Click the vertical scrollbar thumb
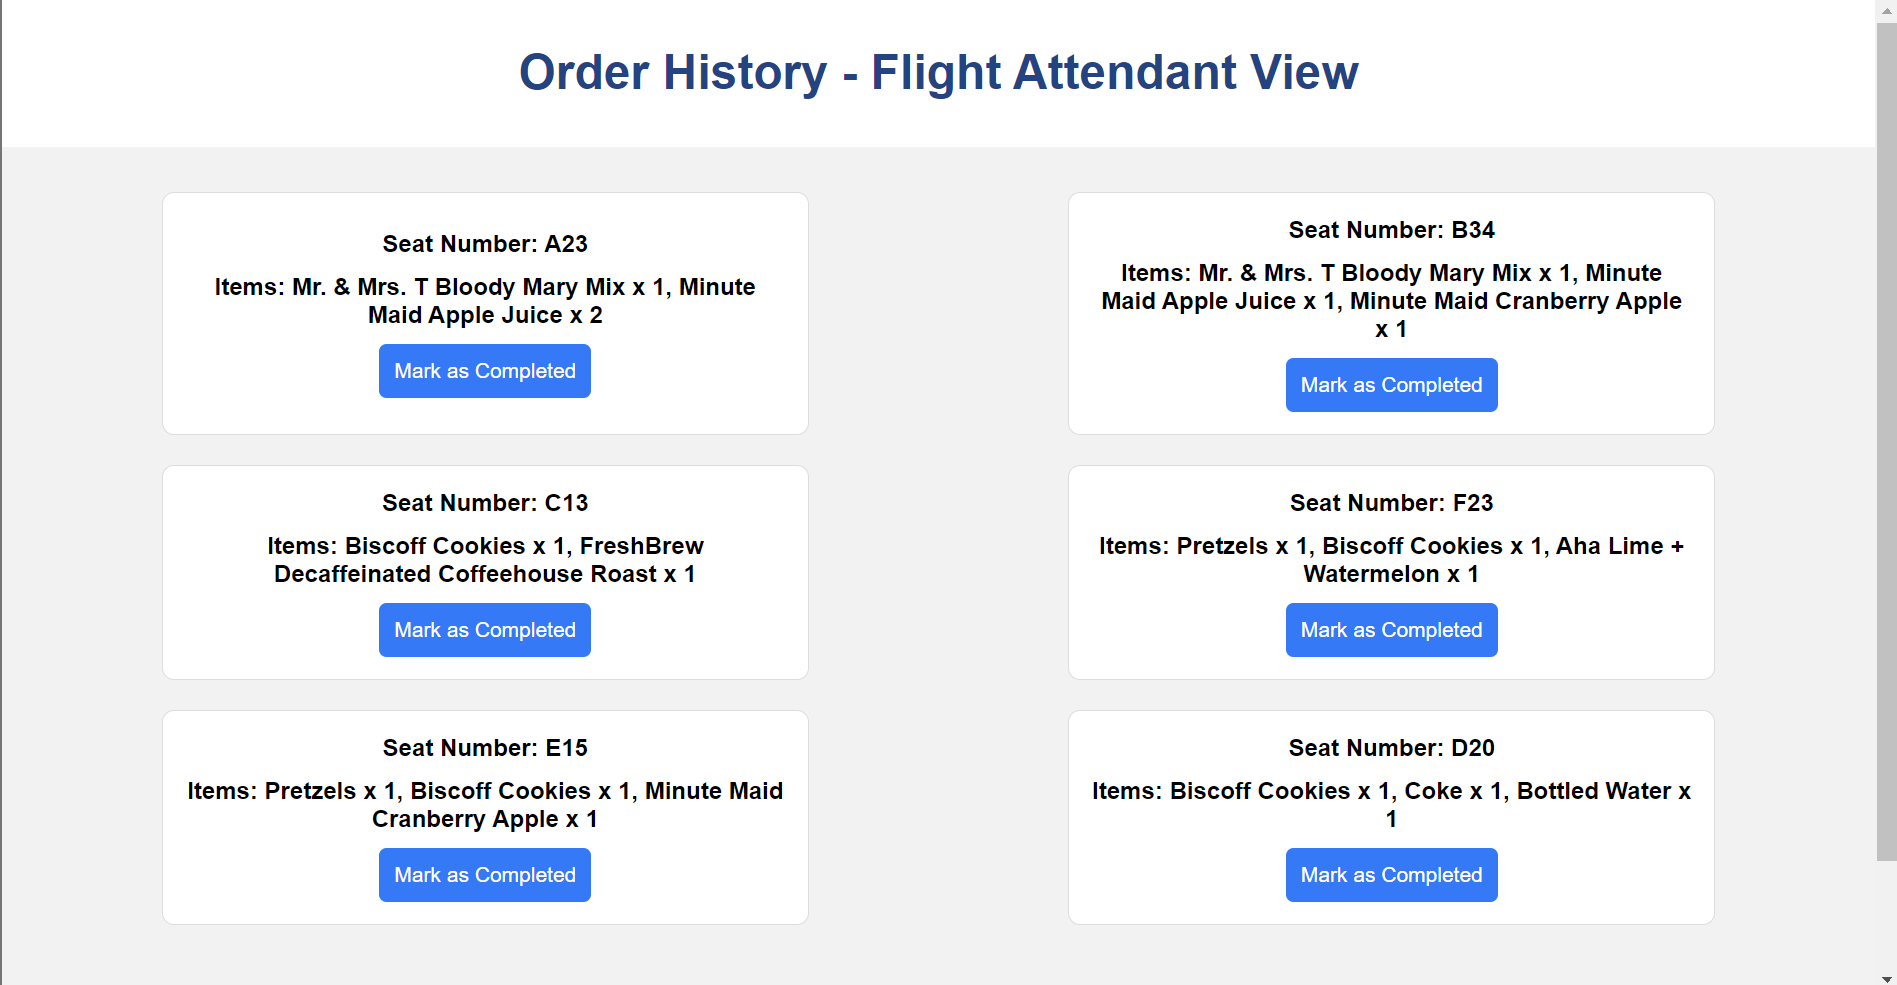 1886,440
